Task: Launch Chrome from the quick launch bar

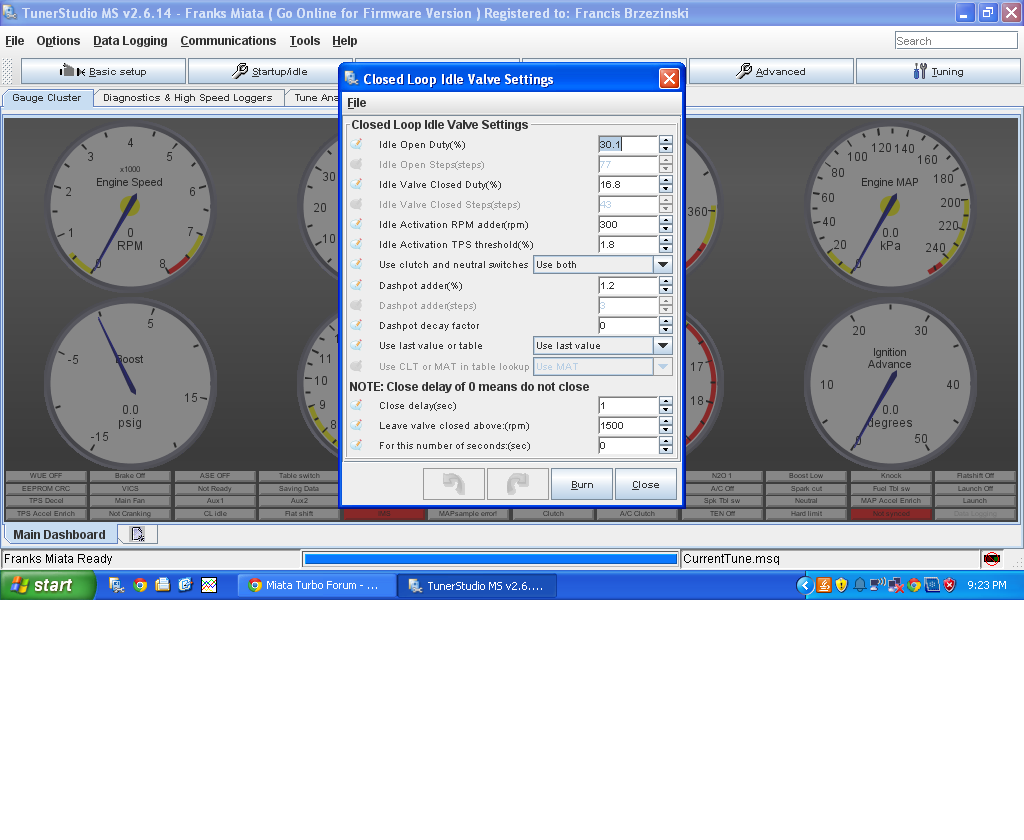Action: pyautogui.click(x=140, y=585)
